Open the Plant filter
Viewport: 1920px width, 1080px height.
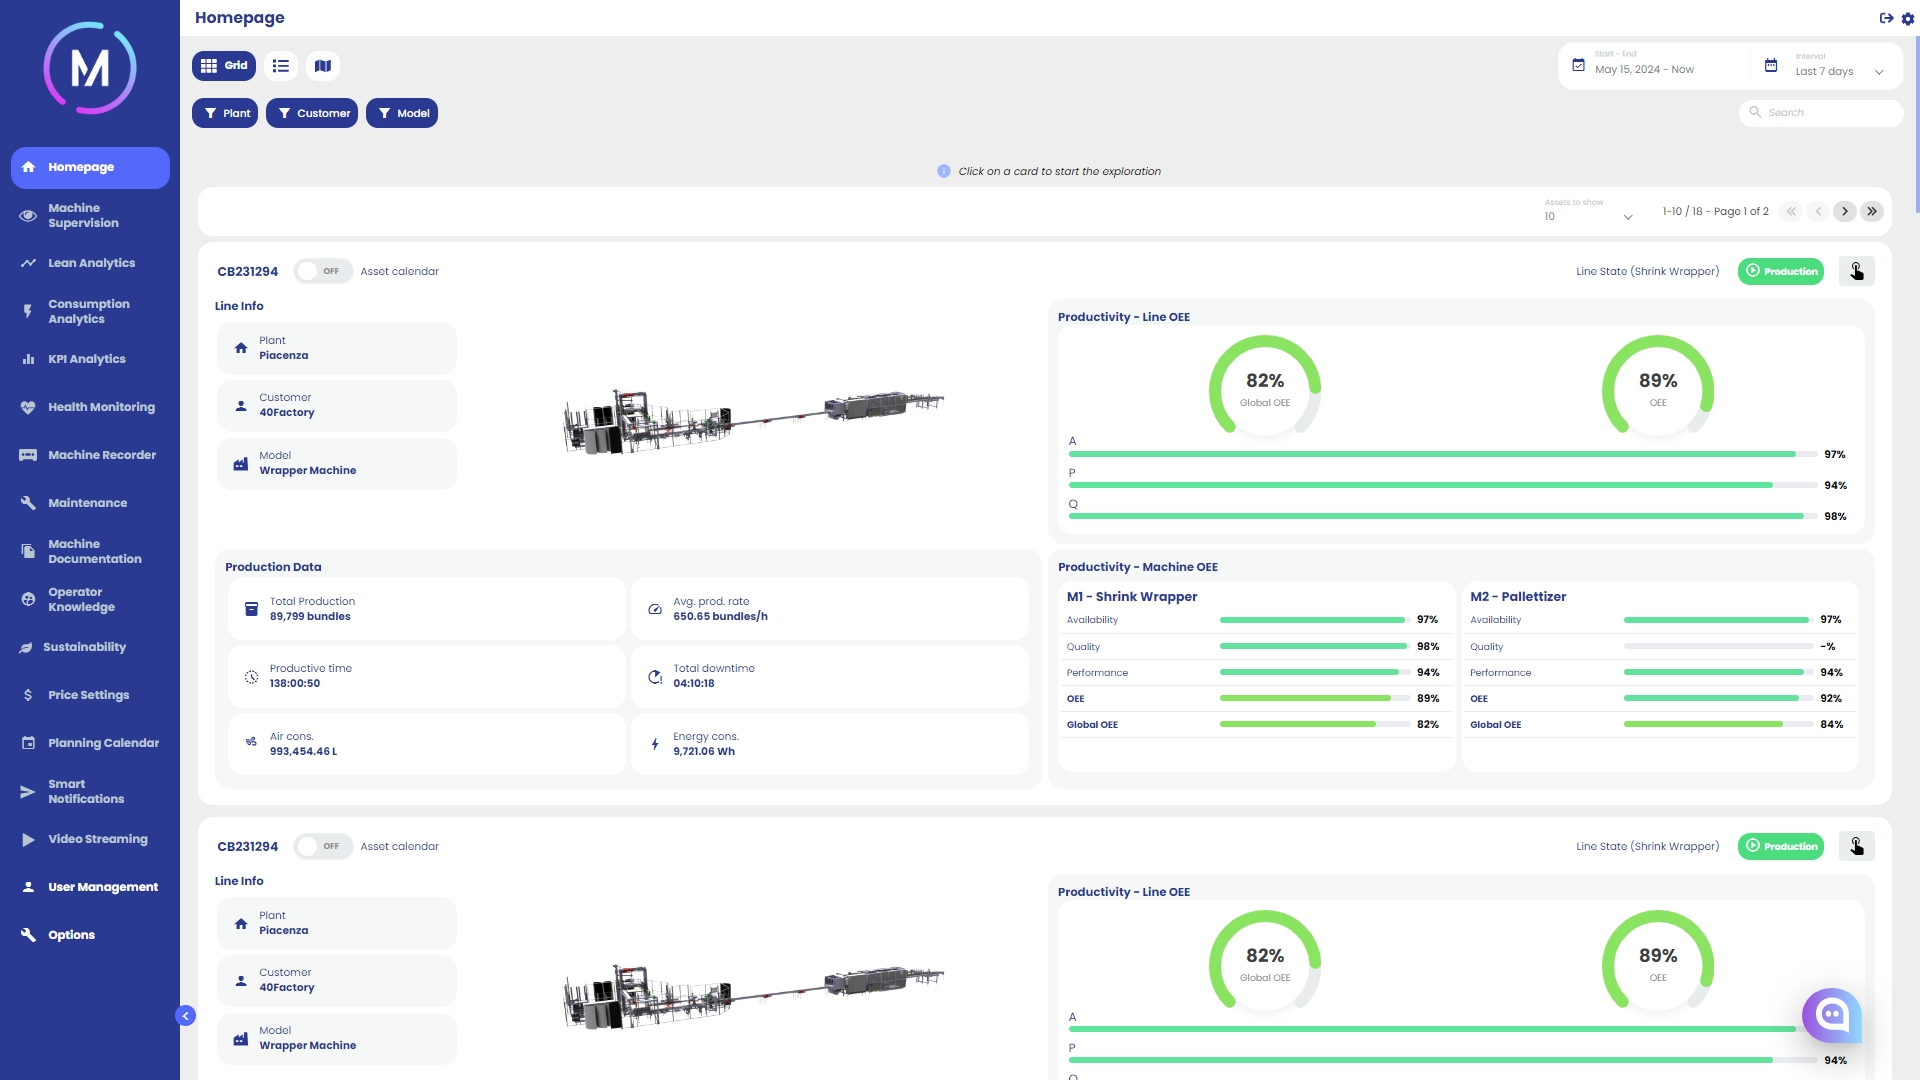pos(225,113)
